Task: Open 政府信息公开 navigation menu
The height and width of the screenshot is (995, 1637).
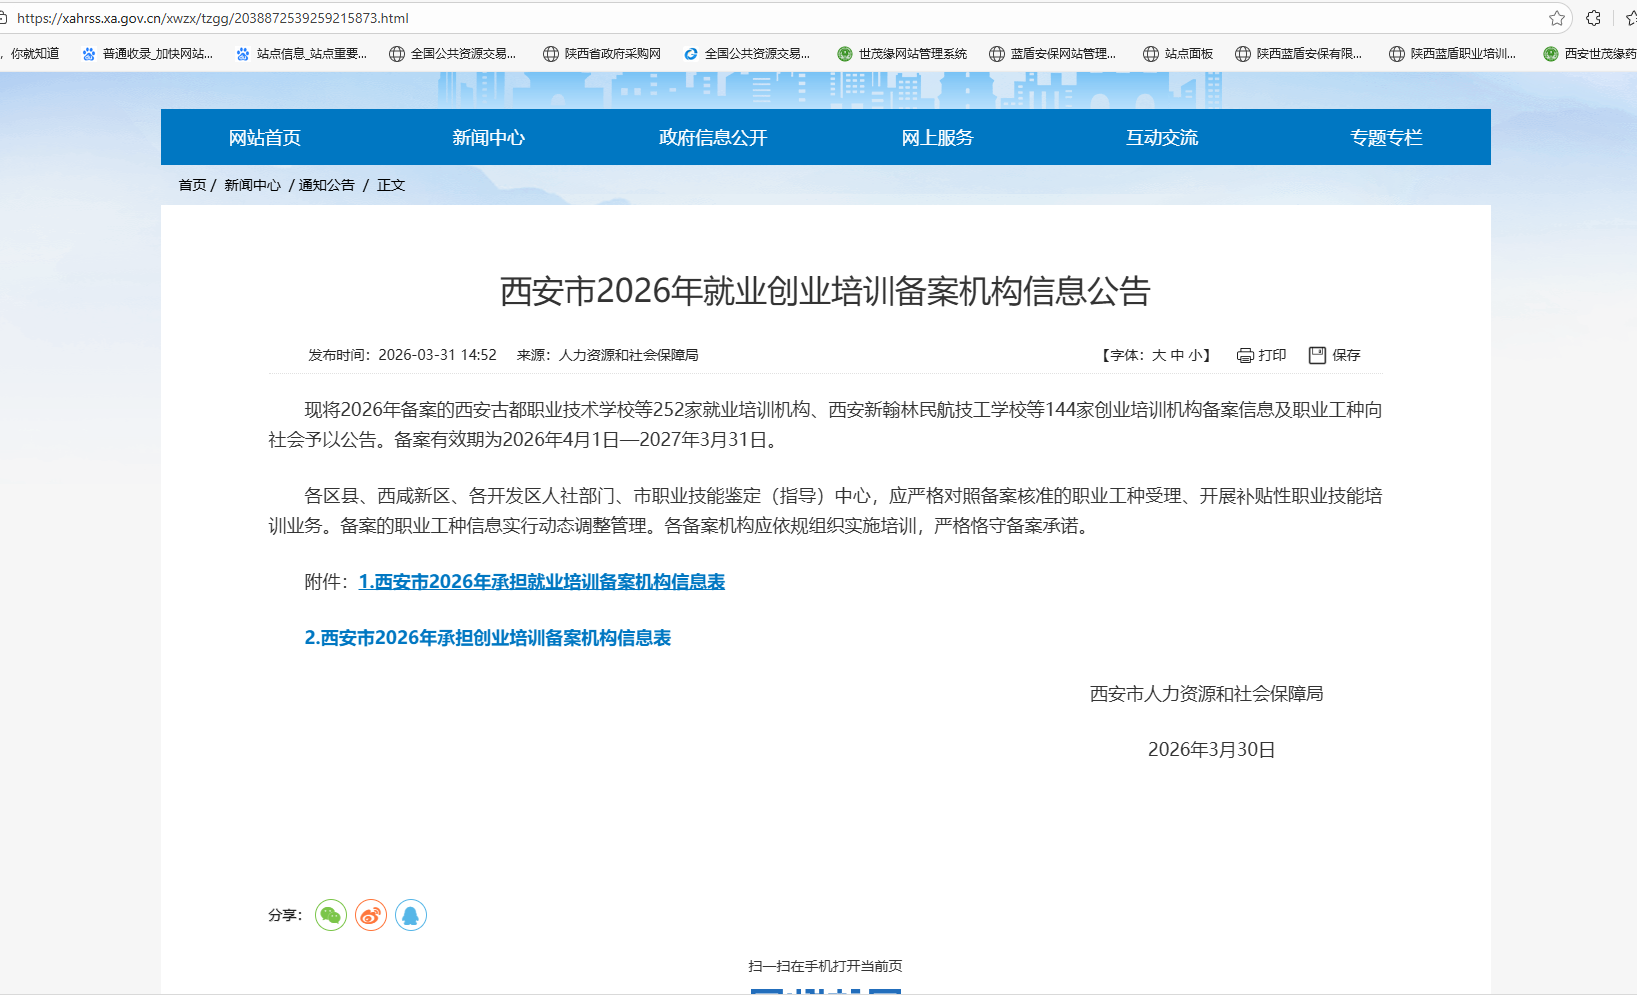Action: pyautogui.click(x=713, y=138)
